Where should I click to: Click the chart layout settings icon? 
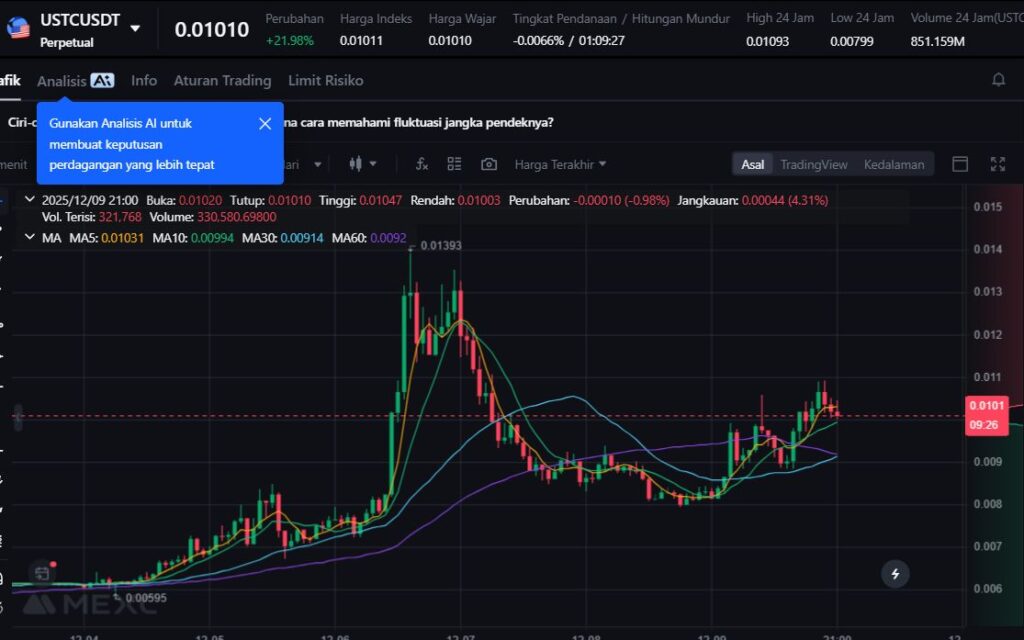[x=454, y=164]
